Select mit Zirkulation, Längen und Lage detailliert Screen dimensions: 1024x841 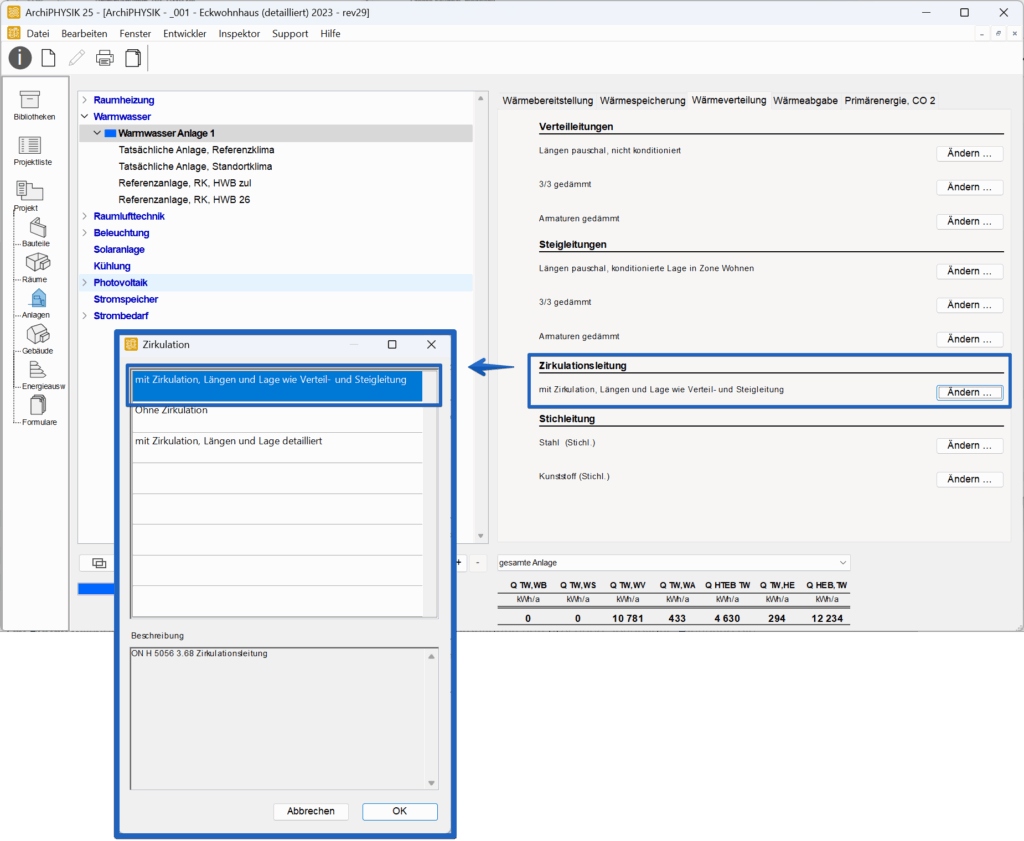click(277, 448)
